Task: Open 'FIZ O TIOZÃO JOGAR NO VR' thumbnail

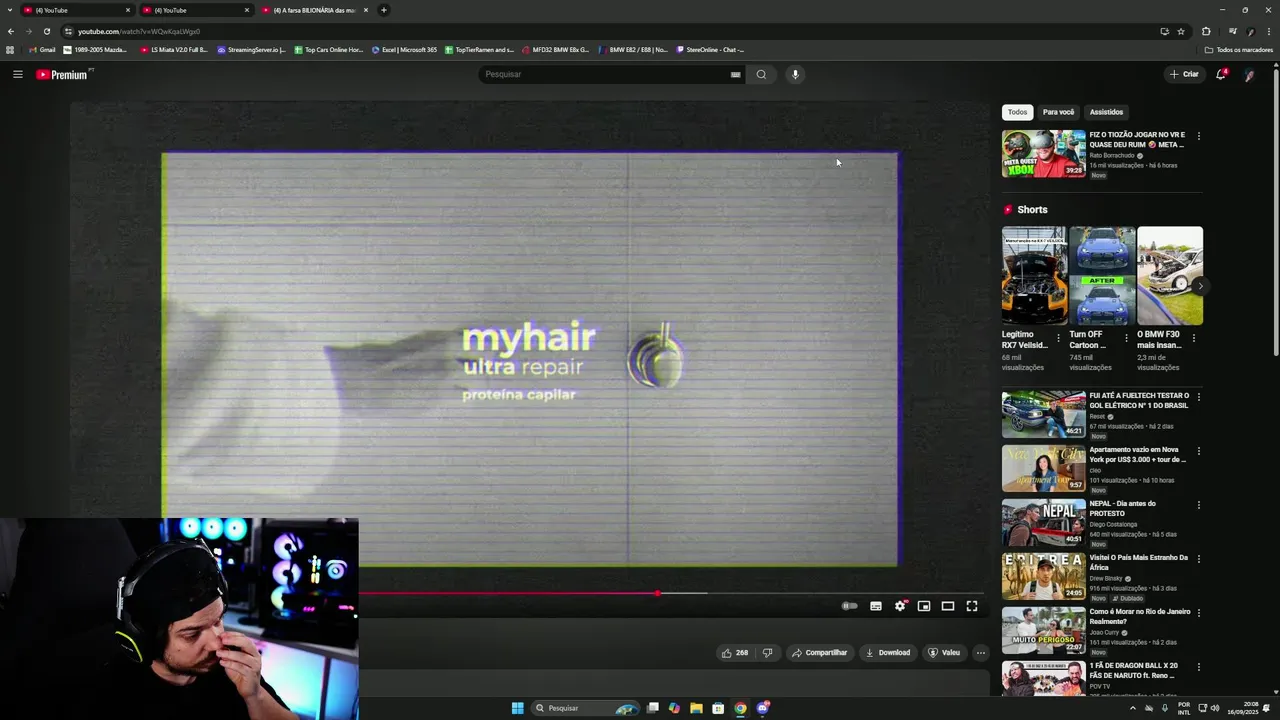Action: 1043,153
